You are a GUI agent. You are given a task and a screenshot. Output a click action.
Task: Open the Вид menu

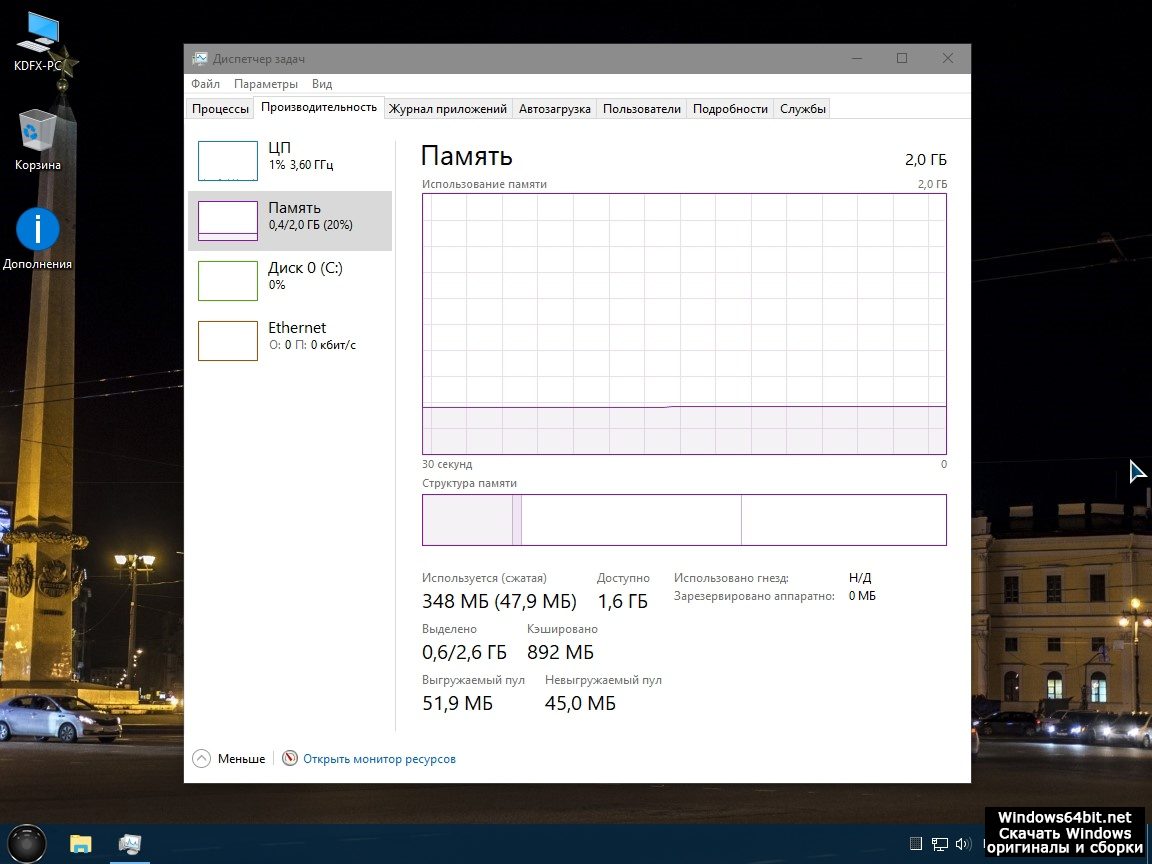322,84
